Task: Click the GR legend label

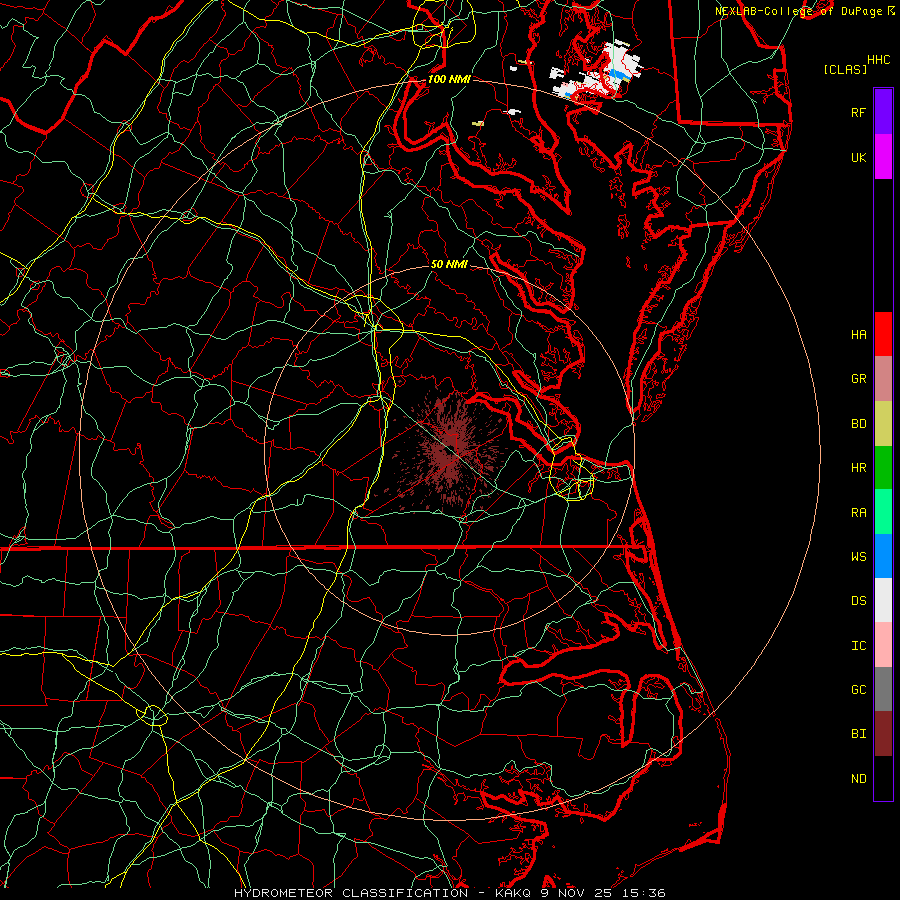Action: [858, 379]
